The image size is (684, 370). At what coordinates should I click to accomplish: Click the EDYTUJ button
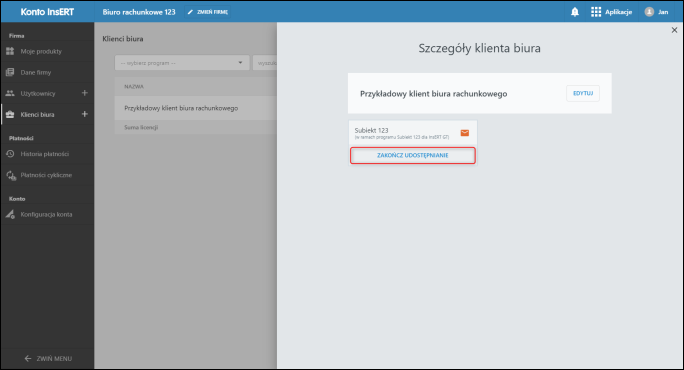coord(583,93)
